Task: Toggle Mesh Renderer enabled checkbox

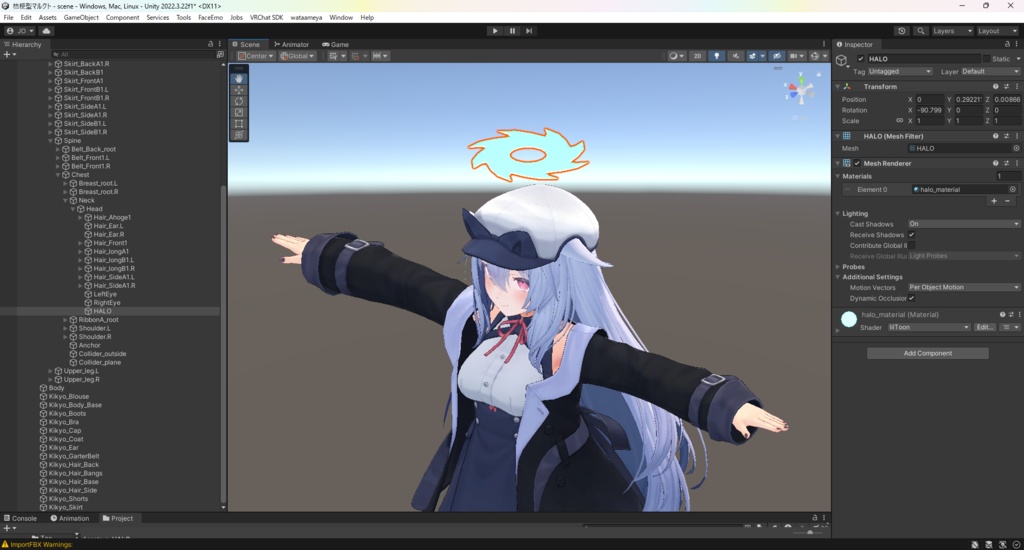Action: coord(857,163)
